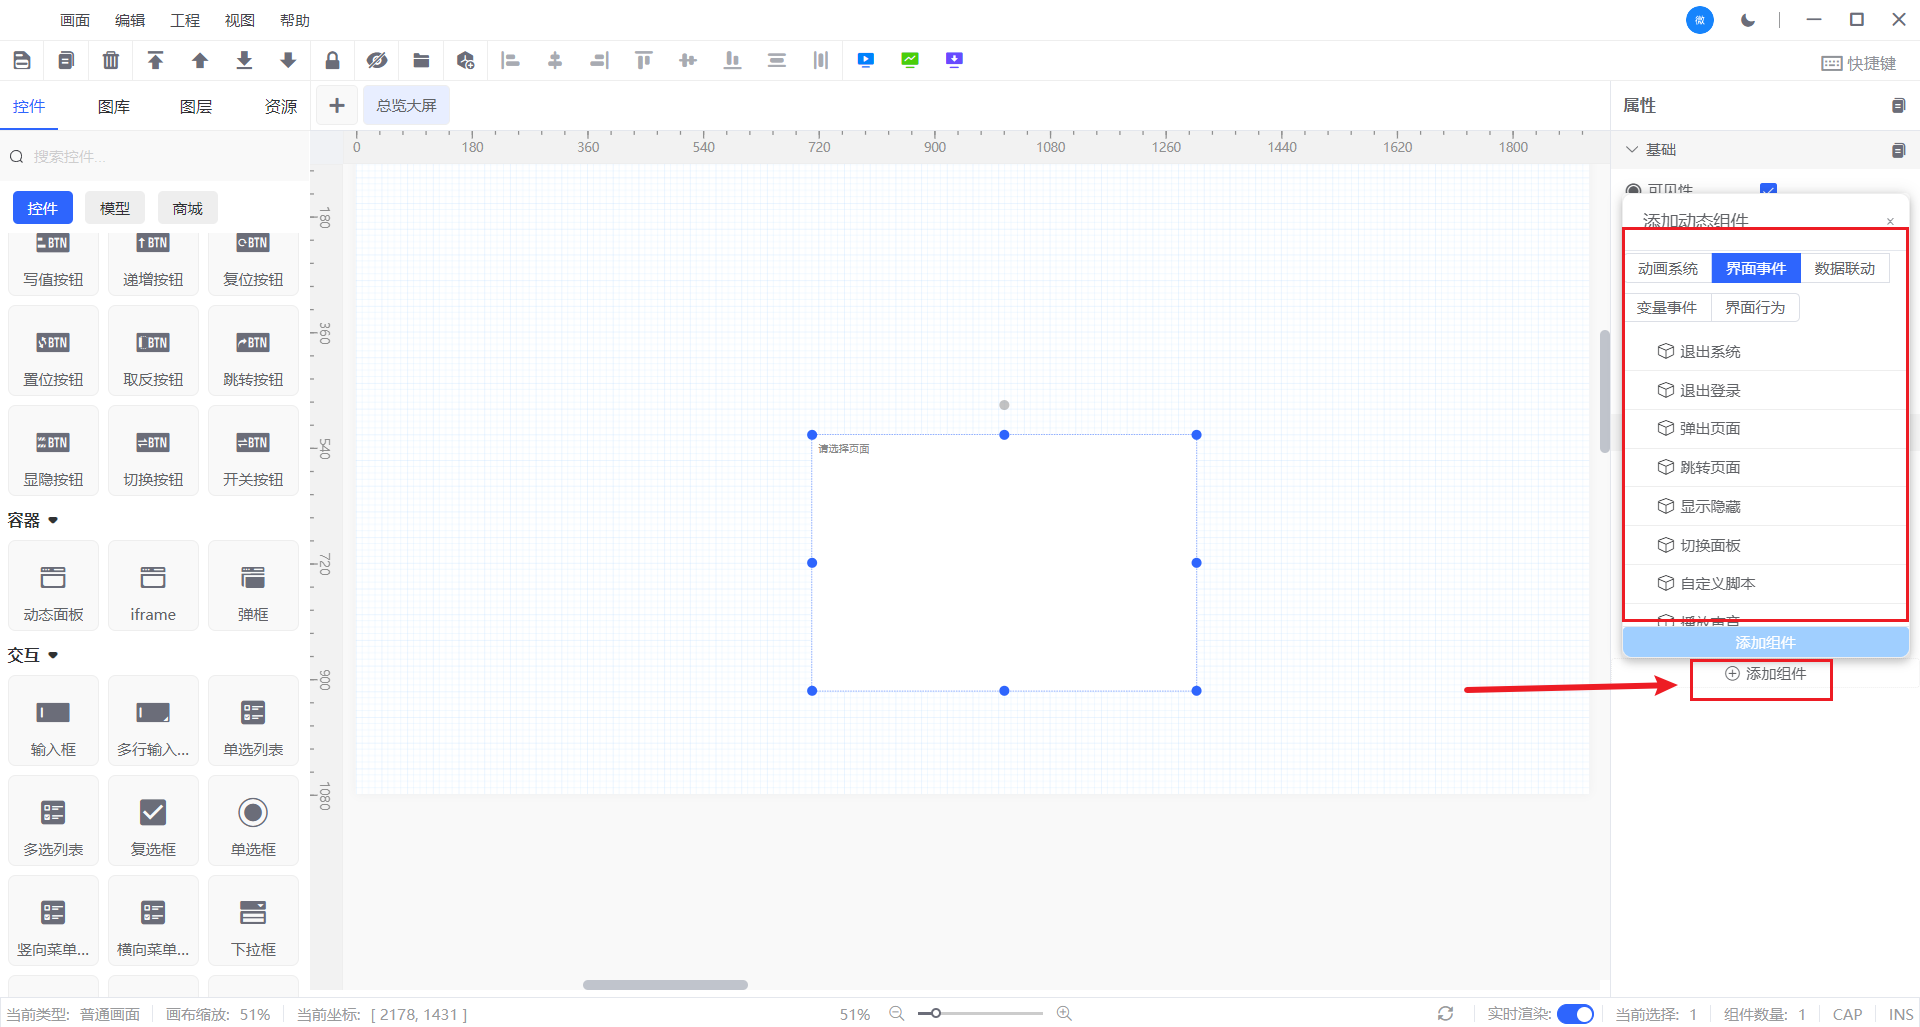Open the 工程 menu

185,20
